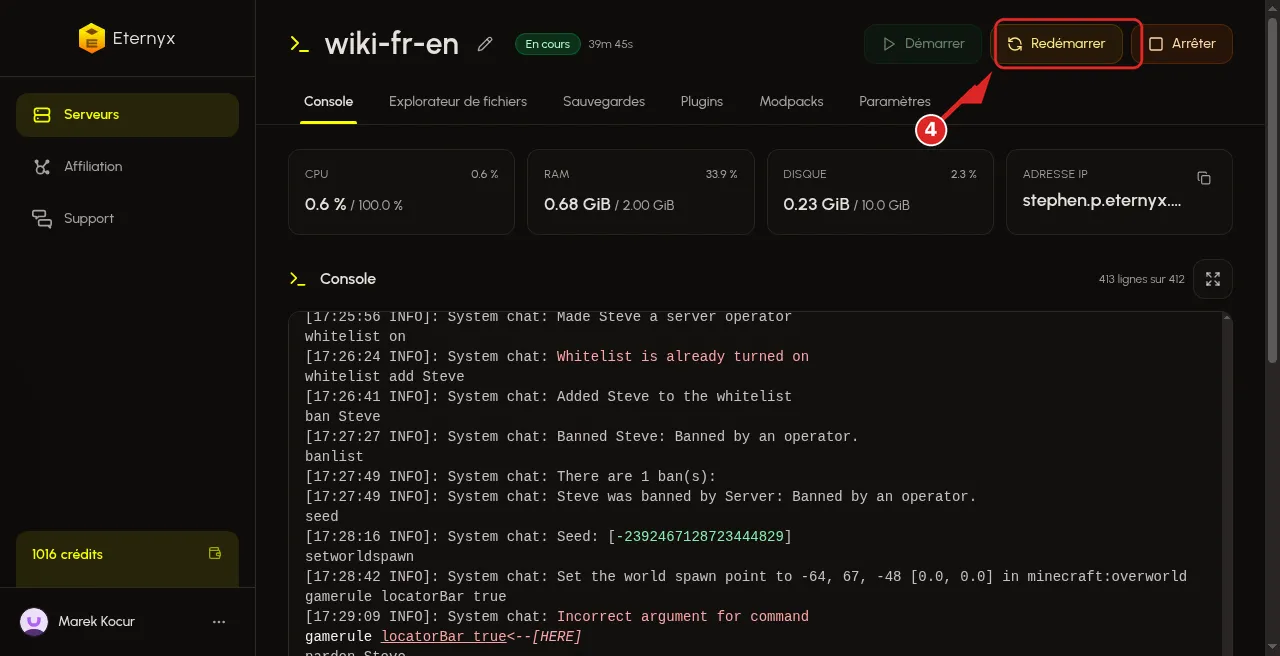The height and width of the screenshot is (656, 1280).
Task: Switch to the Explorateur de fichiers tab
Action: click(458, 102)
